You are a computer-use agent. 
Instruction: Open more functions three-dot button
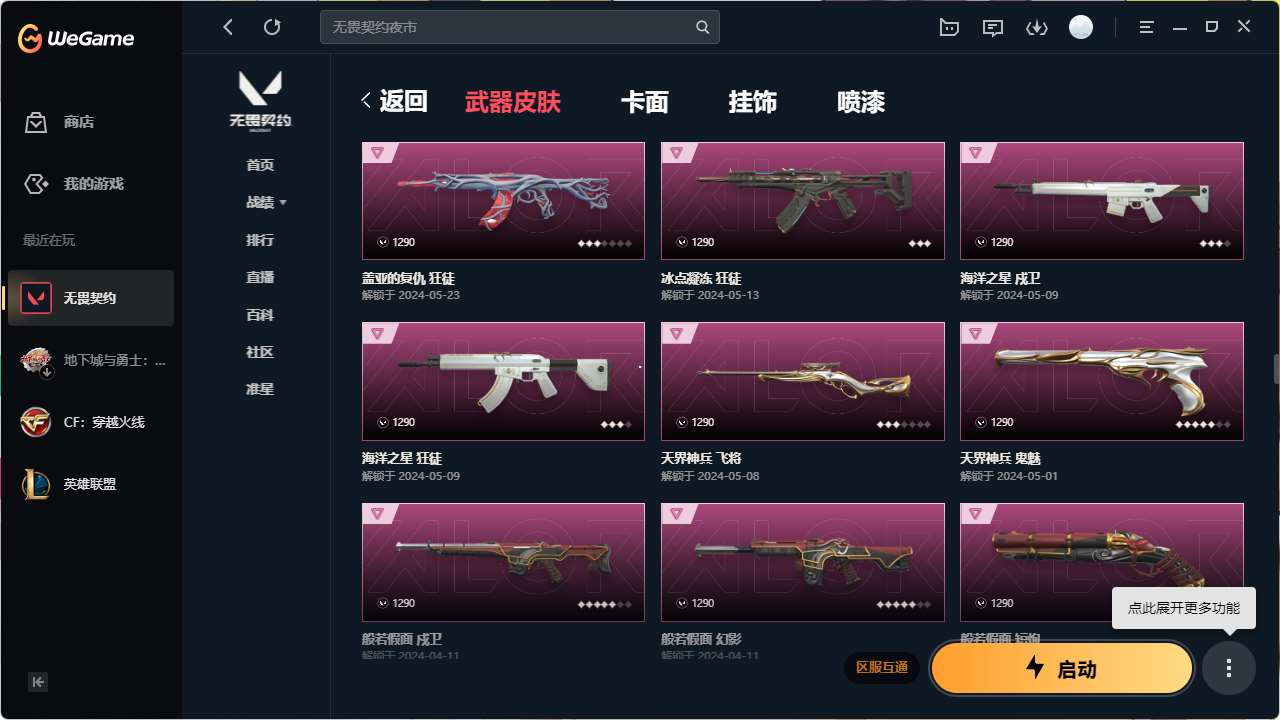1229,668
